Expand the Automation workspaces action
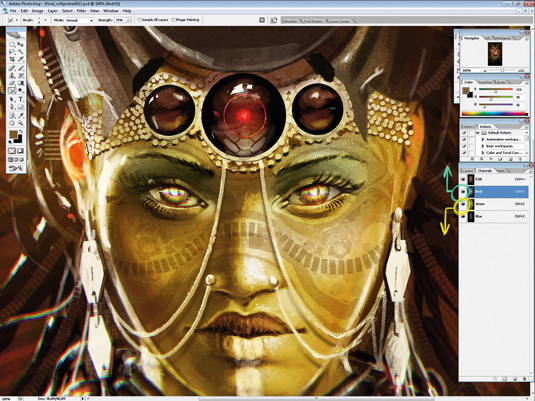 483,139
